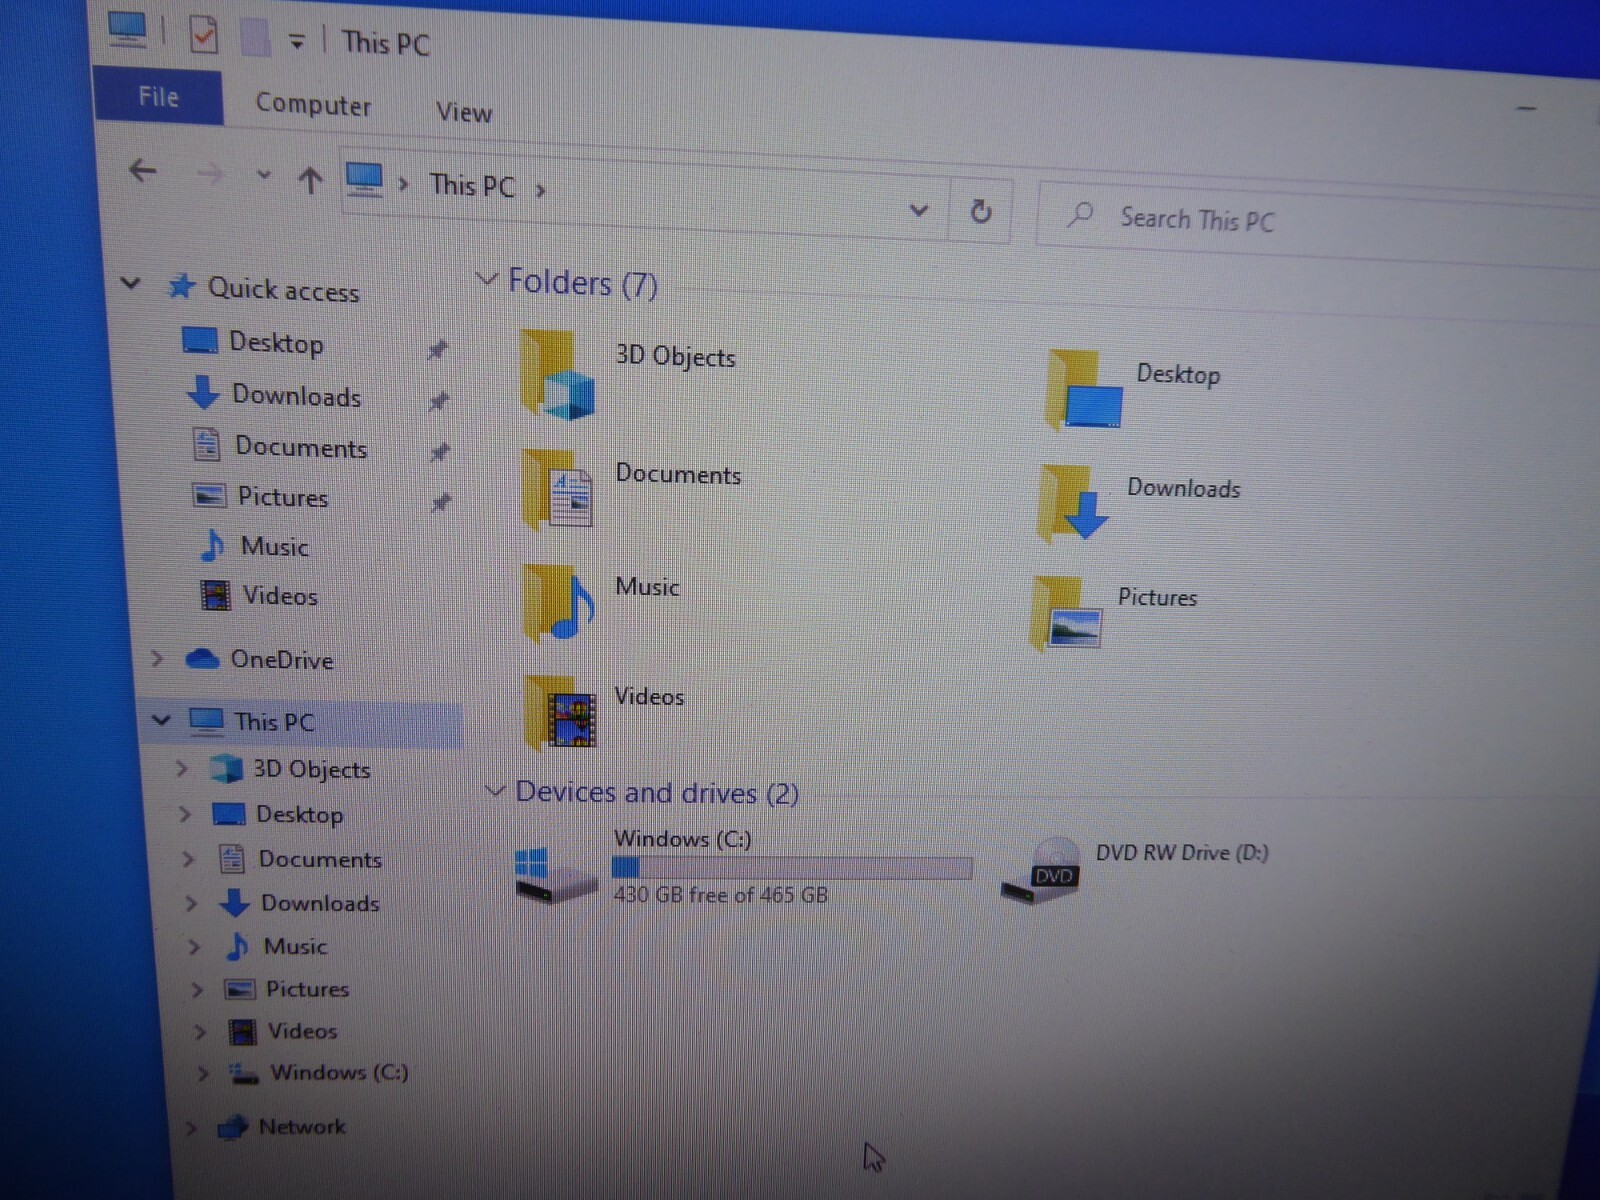The height and width of the screenshot is (1200, 1600).
Task: Open the 3D Objects folder icon in Folders
Action: pos(558,375)
